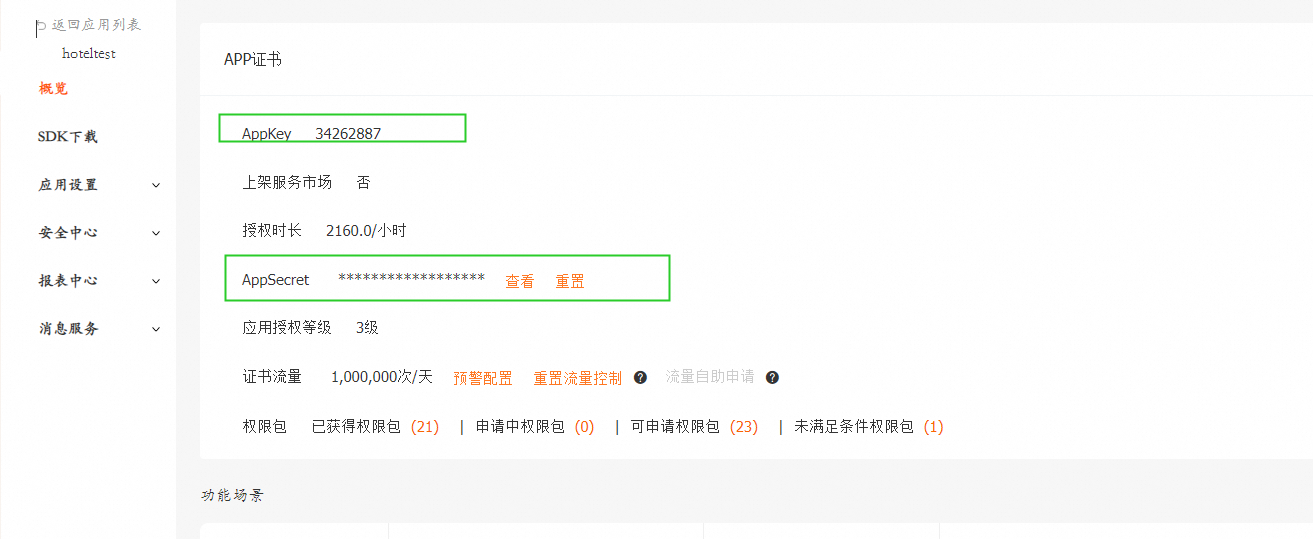Click help icon next to 重置流量控制
1313x539 pixels.
click(x=640, y=378)
